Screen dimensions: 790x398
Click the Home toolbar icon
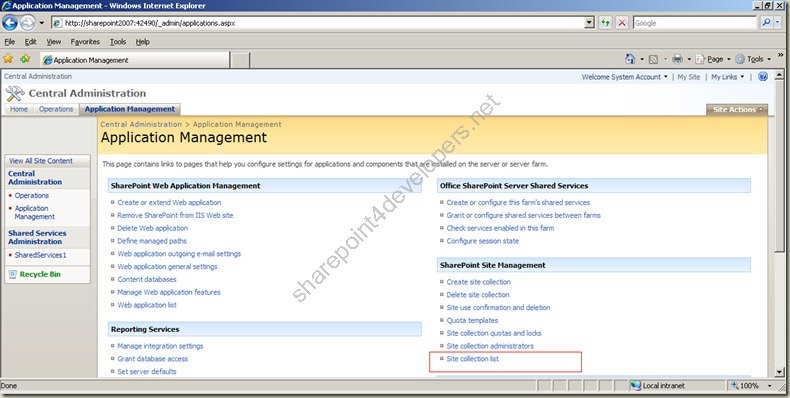(630, 59)
